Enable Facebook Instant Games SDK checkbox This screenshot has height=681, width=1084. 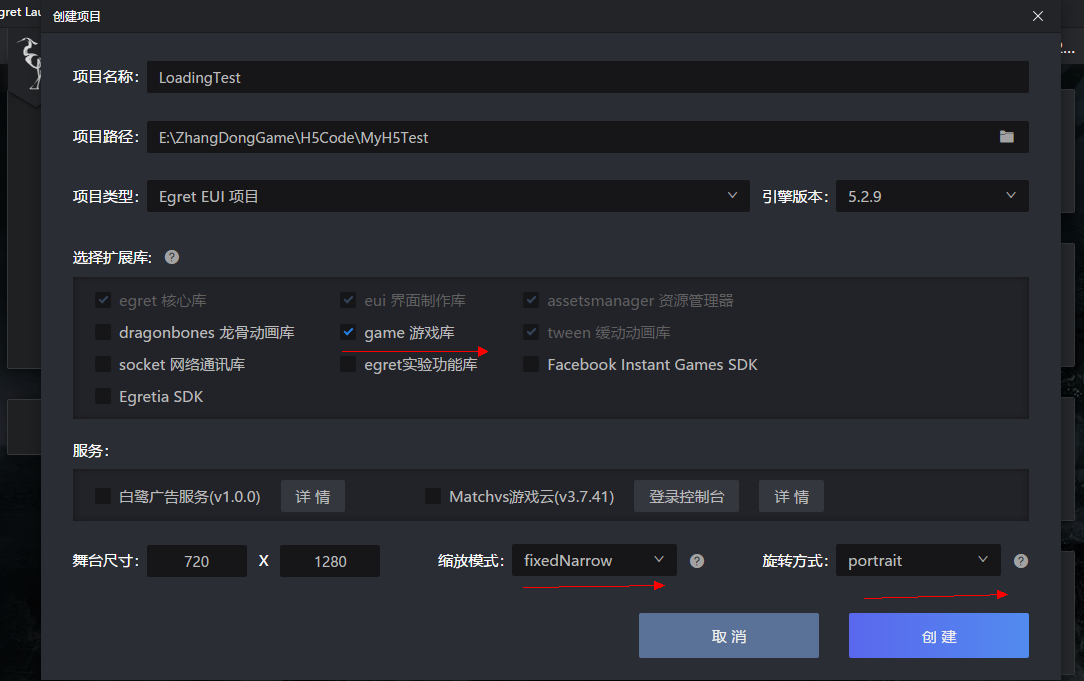531,364
